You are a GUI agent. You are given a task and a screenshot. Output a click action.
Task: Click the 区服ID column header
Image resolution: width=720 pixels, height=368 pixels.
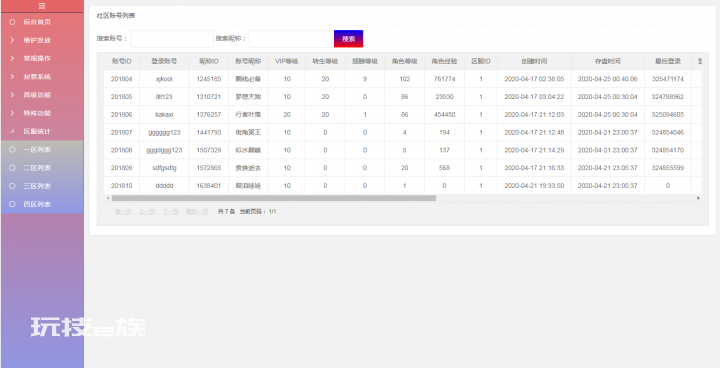pyautogui.click(x=481, y=61)
